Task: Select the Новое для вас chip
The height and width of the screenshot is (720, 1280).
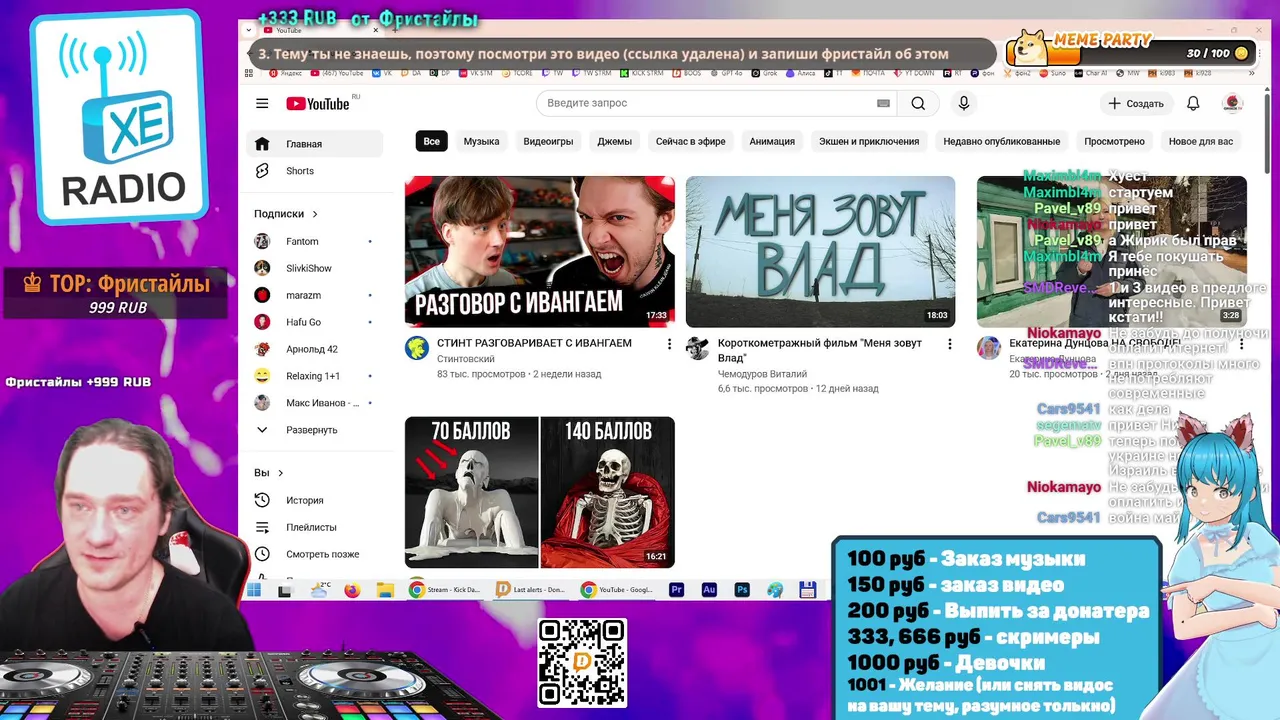Action: (x=1200, y=141)
